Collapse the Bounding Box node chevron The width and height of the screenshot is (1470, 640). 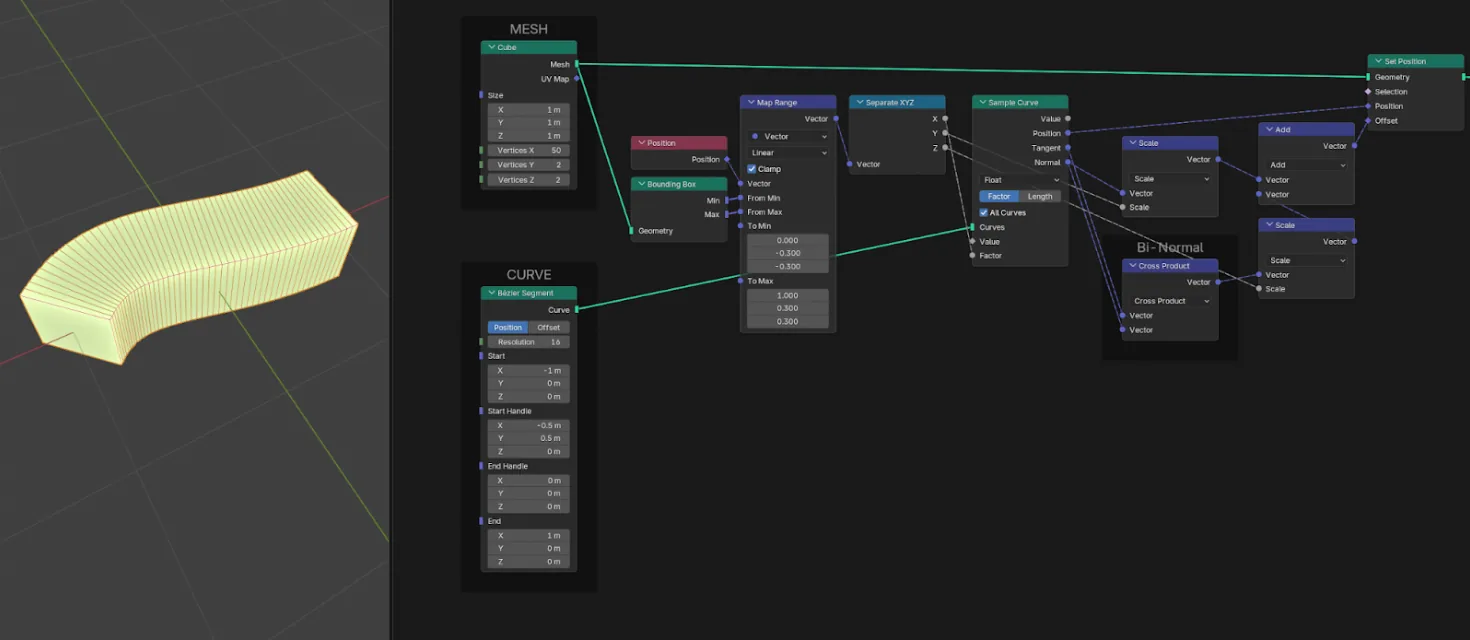(641, 184)
